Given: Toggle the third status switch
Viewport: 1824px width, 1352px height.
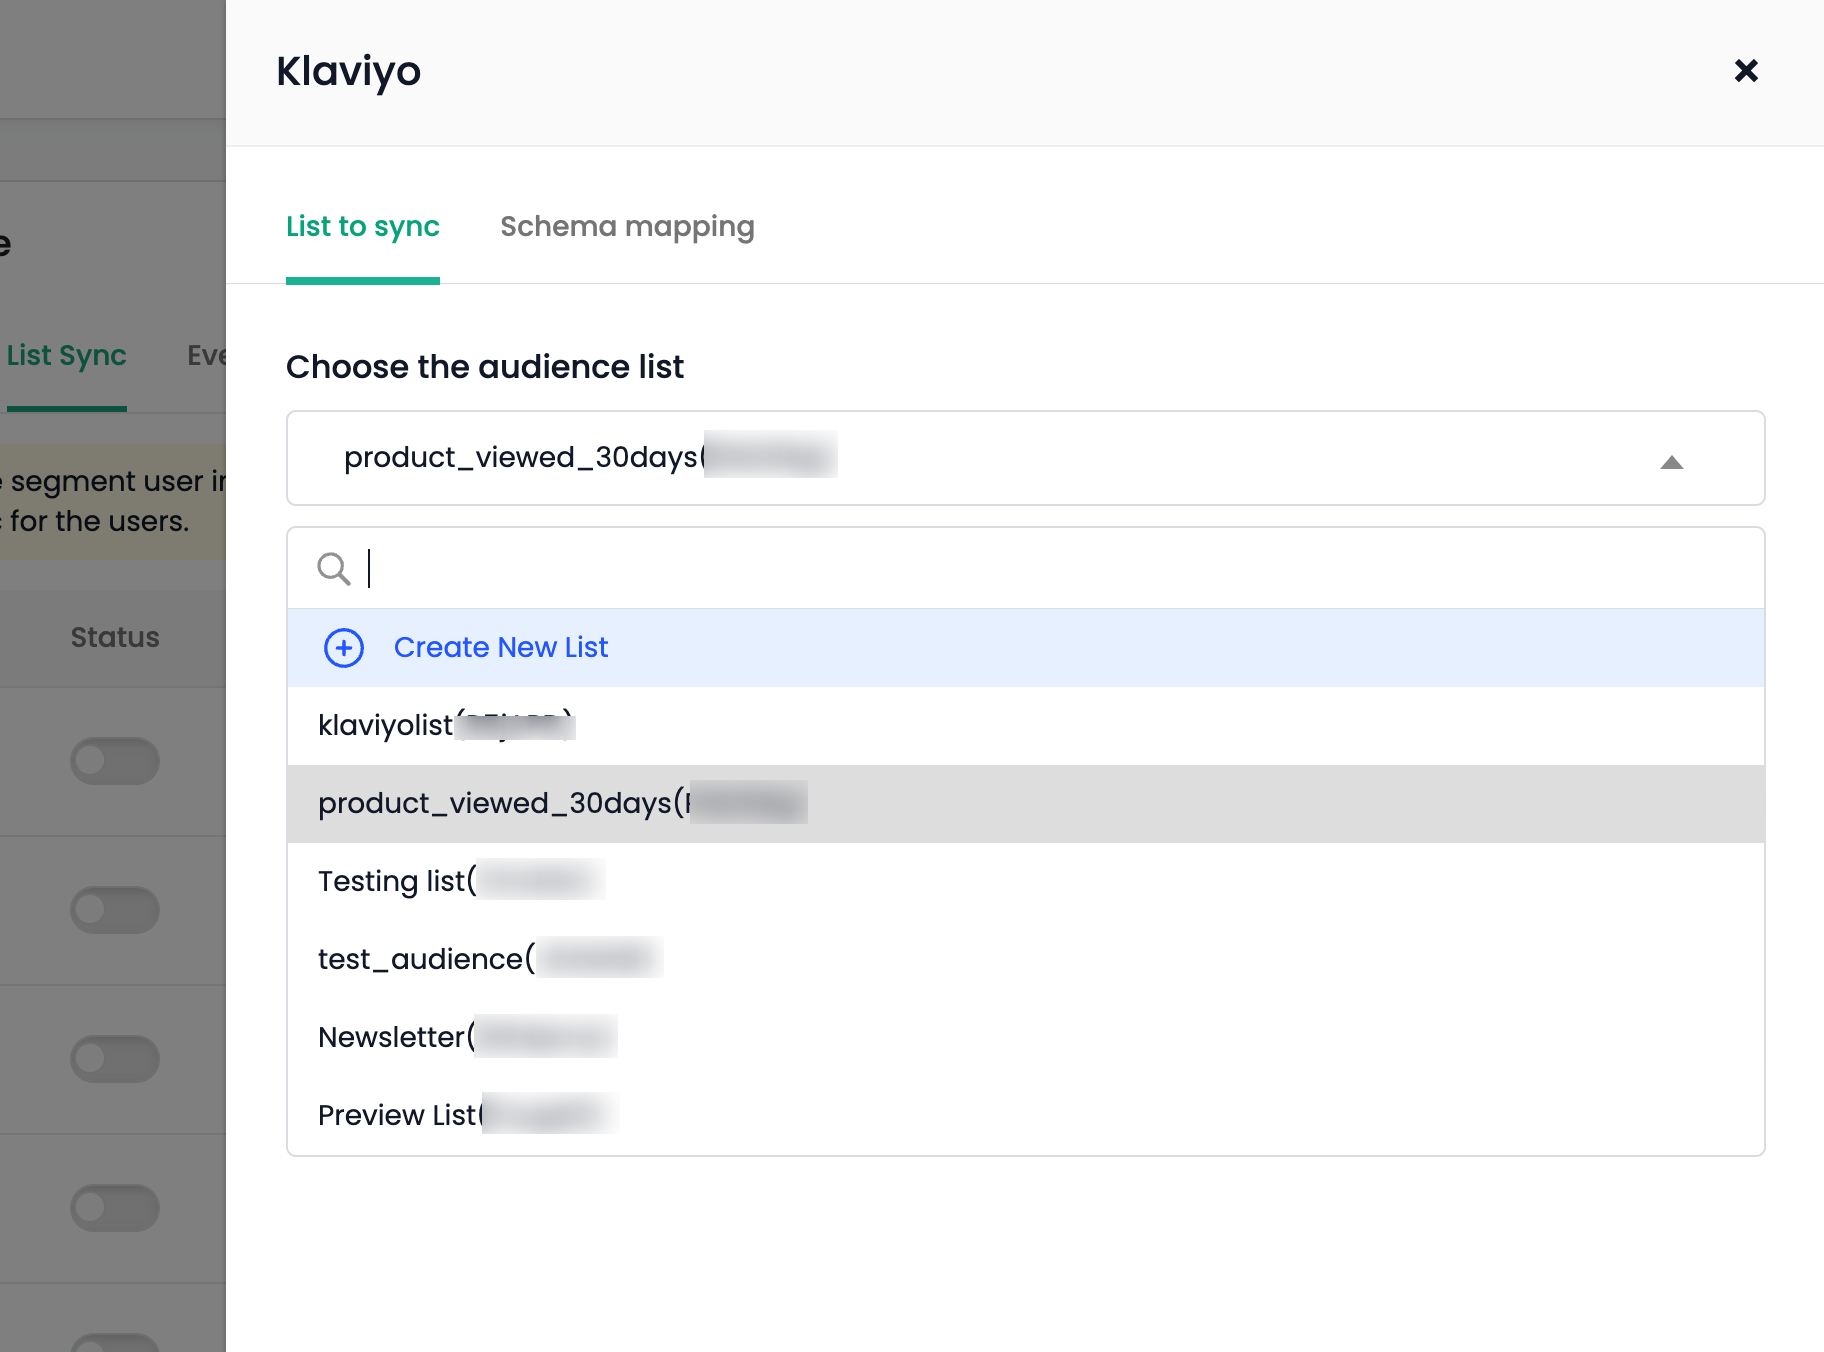Looking at the screenshot, I should click(x=115, y=1059).
